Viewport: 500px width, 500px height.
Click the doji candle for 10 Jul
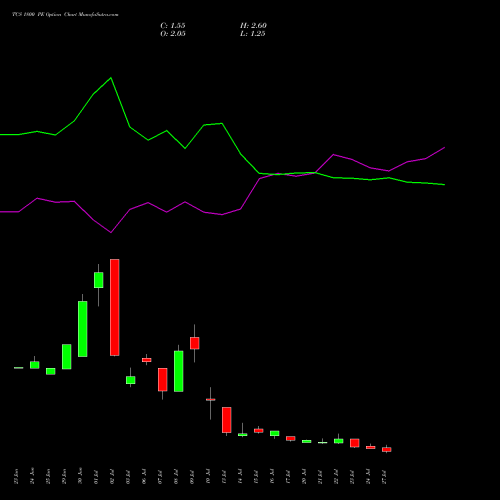(x=211, y=399)
